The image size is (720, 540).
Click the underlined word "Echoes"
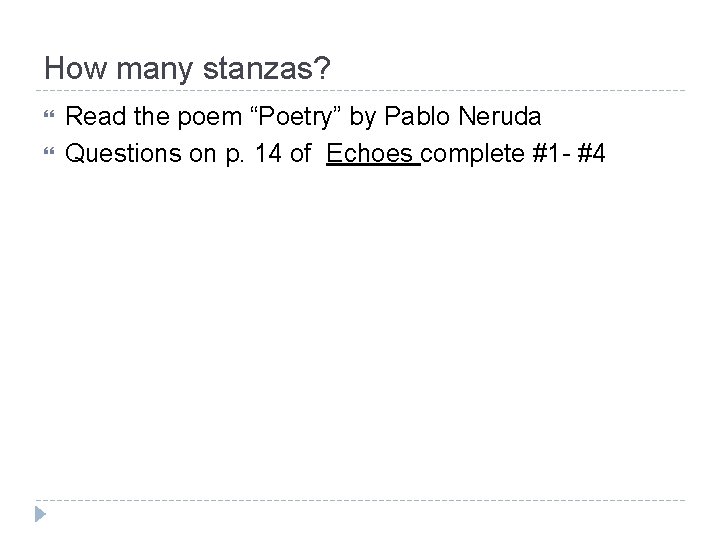(371, 153)
